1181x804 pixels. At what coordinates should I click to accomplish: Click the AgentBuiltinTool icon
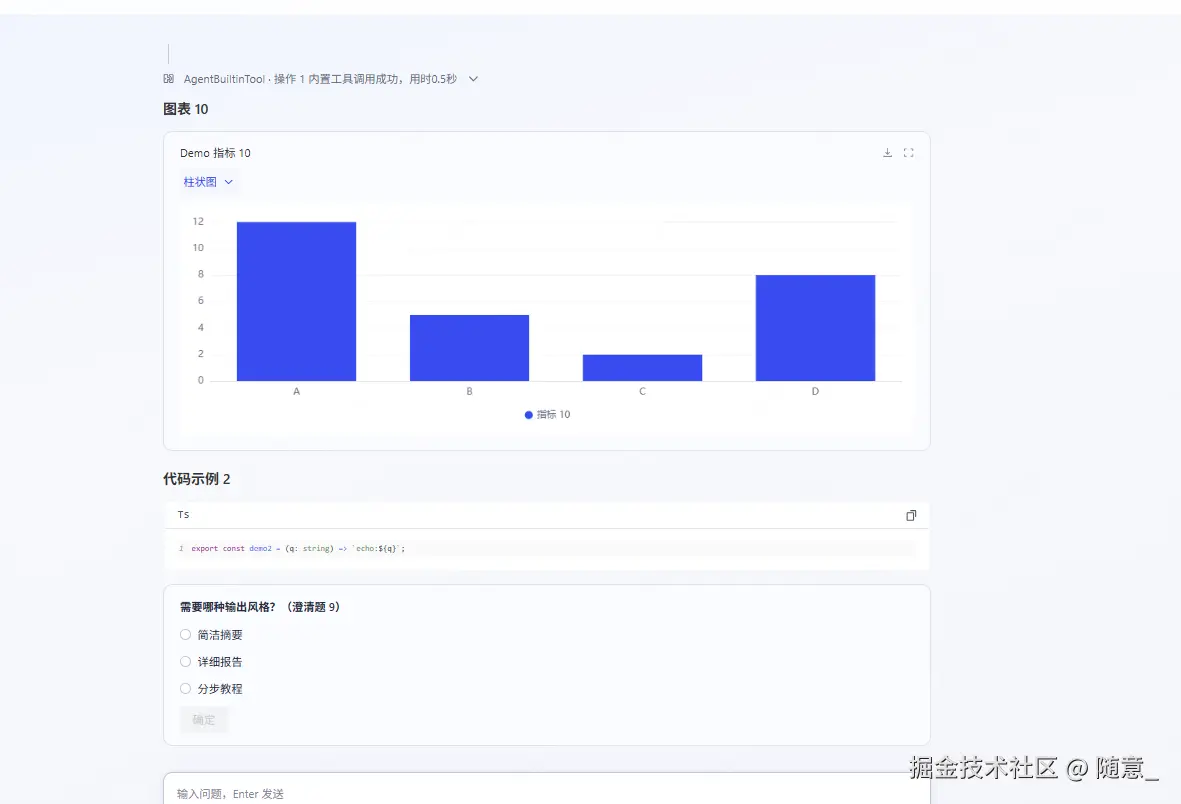(169, 78)
